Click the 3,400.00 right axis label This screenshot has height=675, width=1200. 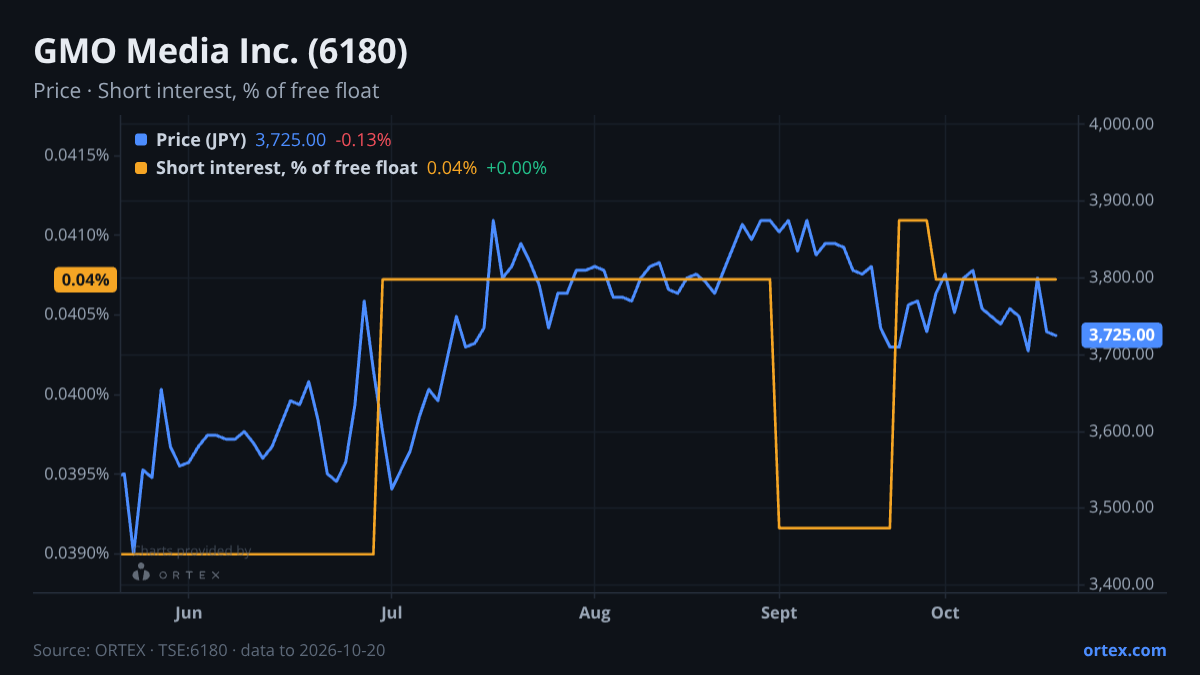[1122, 585]
